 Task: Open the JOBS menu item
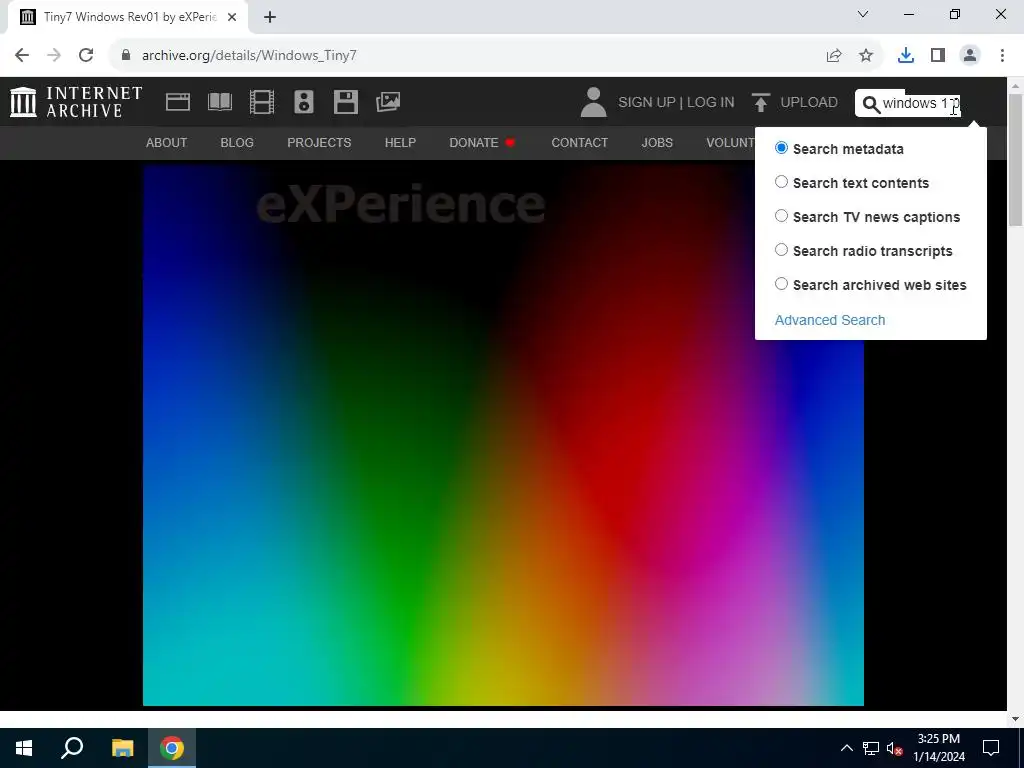pyautogui.click(x=657, y=142)
